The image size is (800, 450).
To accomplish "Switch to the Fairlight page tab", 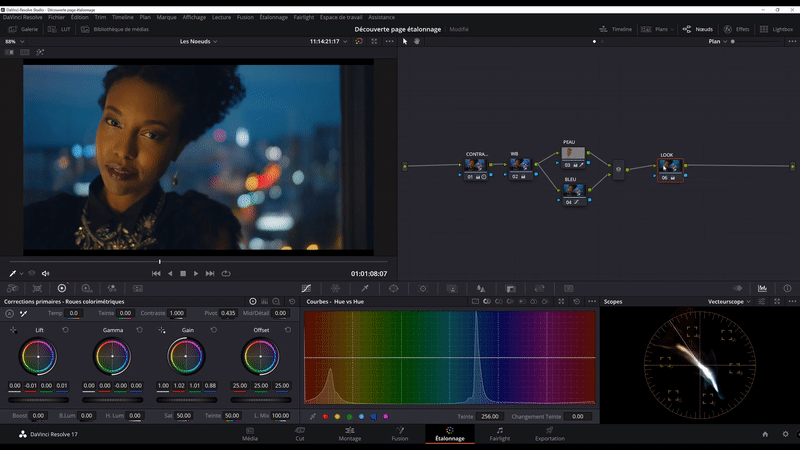I will pyautogui.click(x=500, y=434).
